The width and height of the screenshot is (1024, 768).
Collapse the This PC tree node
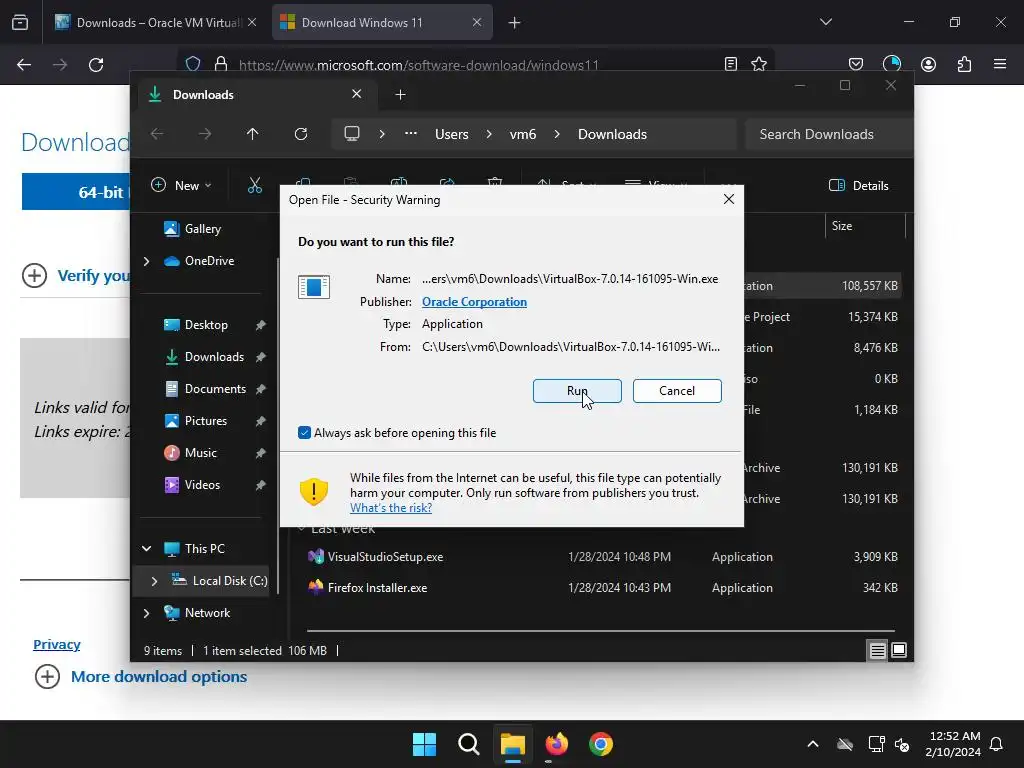pyautogui.click(x=146, y=549)
